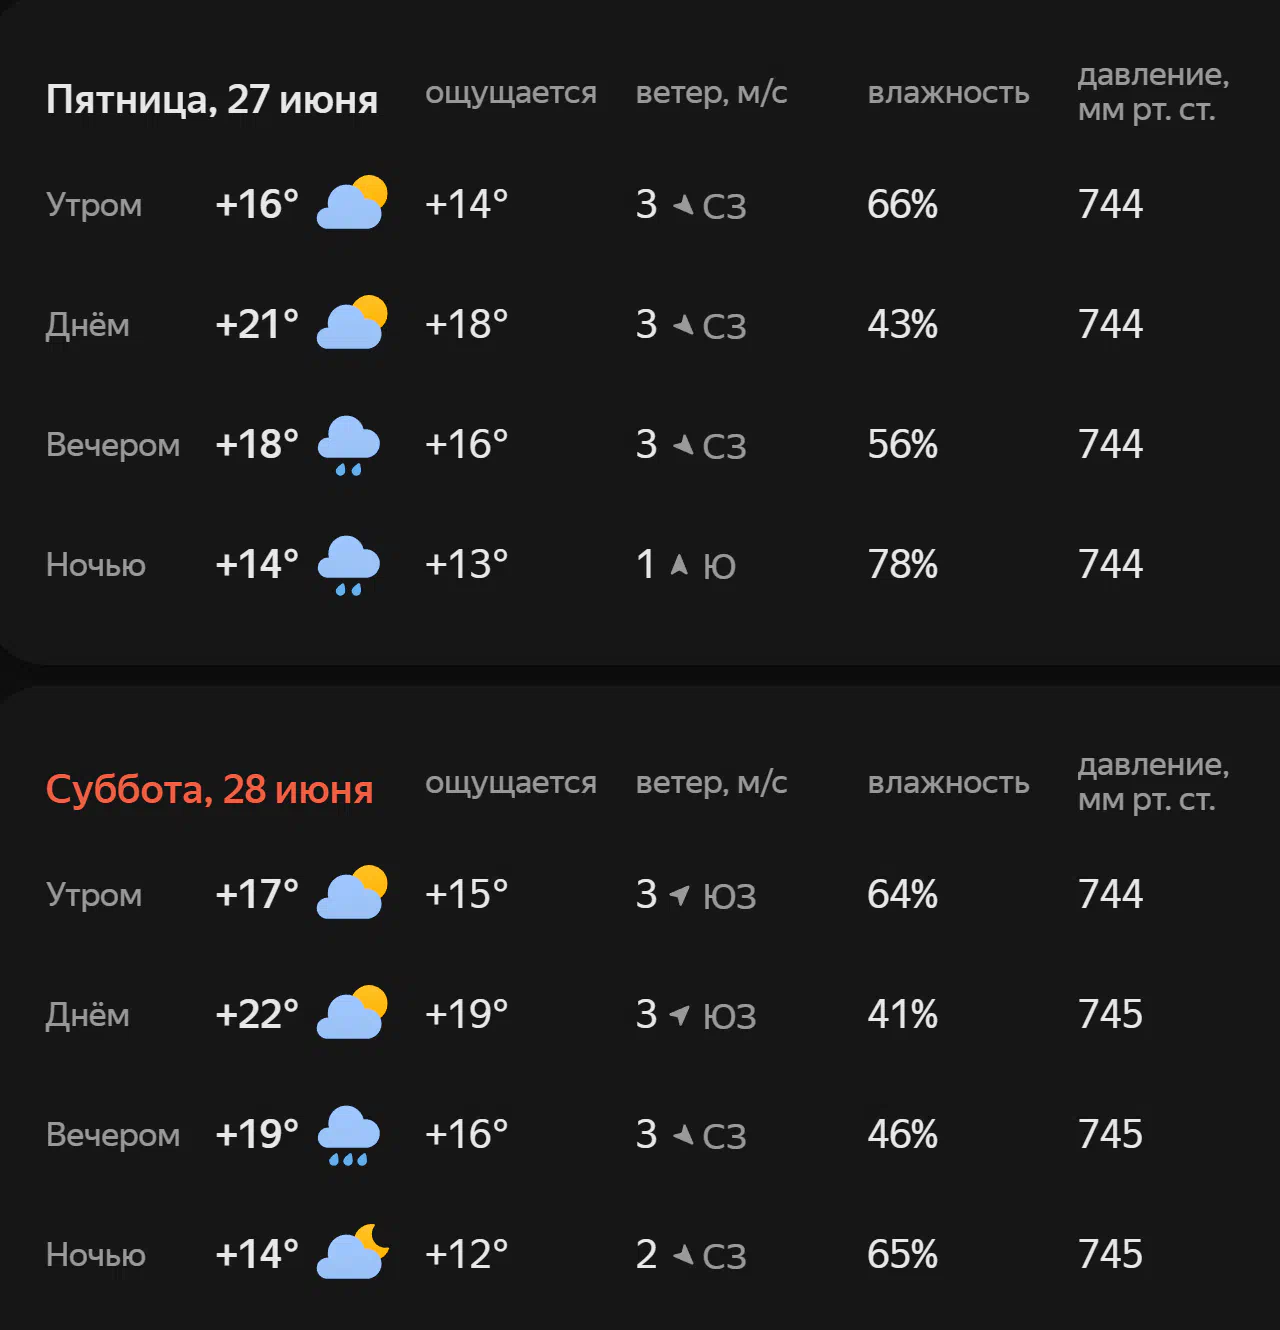
Task: Click heavy rain icon for Saturday evening
Action: [x=349, y=1135]
